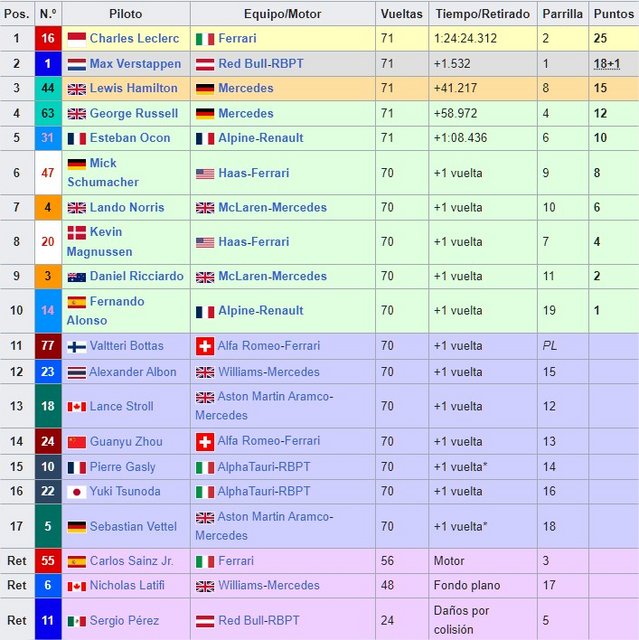Open Williams-Mercedes link in Albon's row
The image size is (639, 640).
point(268,372)
